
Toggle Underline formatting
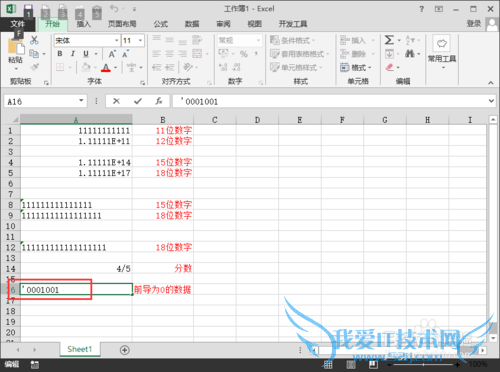click(86, 54)
